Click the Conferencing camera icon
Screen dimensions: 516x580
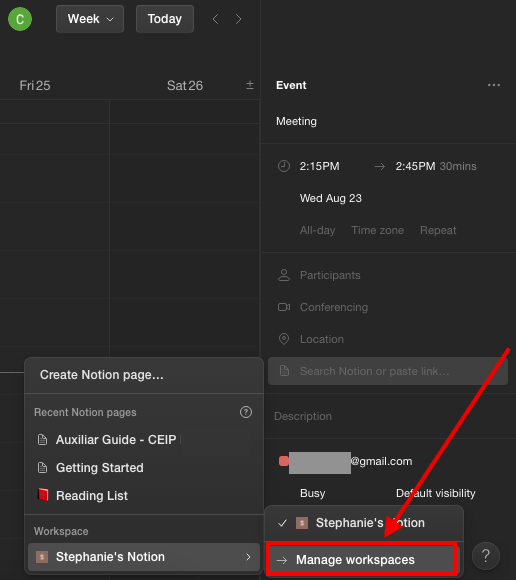284,307
